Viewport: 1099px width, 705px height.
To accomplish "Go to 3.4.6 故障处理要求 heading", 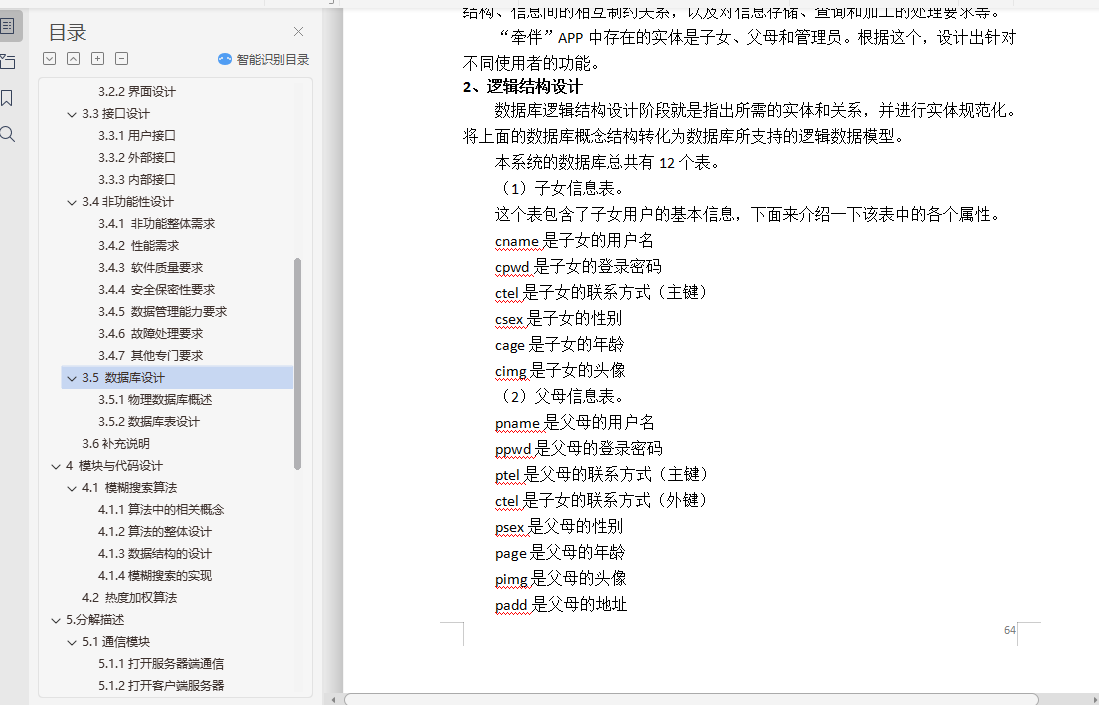I will [x=151, y=334].
